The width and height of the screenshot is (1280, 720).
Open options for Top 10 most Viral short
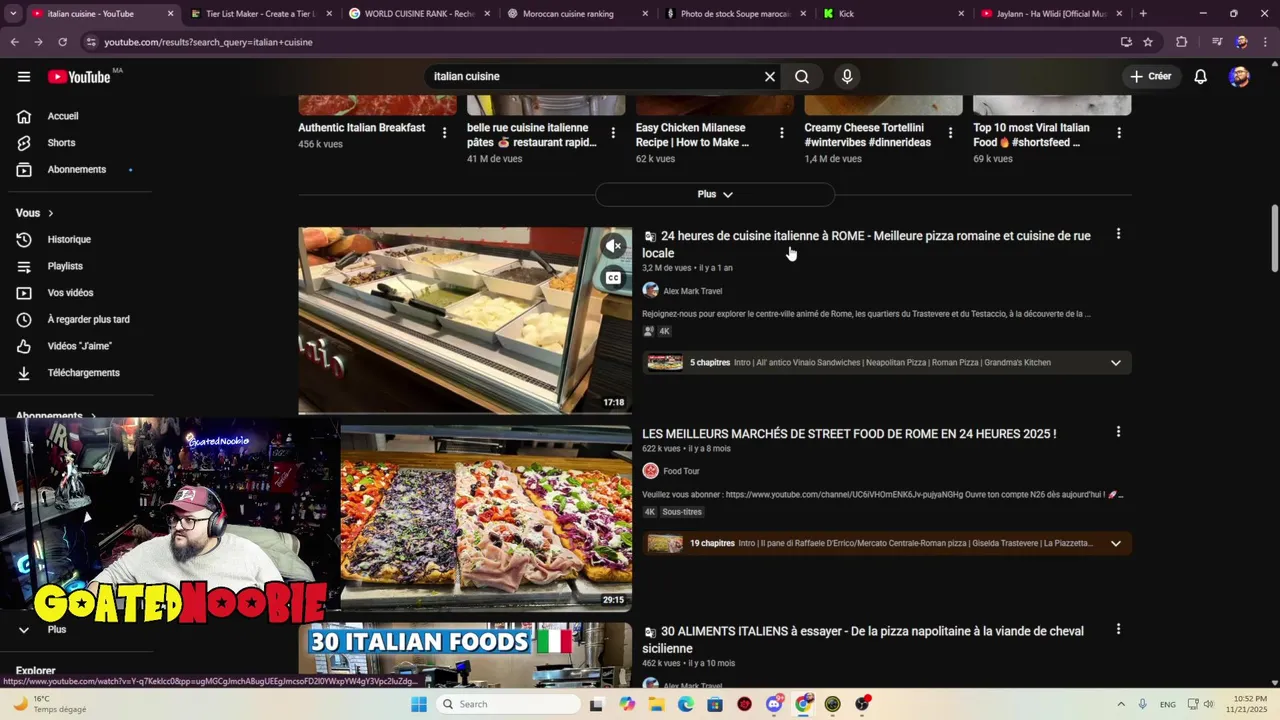[x=1119, y=133]
